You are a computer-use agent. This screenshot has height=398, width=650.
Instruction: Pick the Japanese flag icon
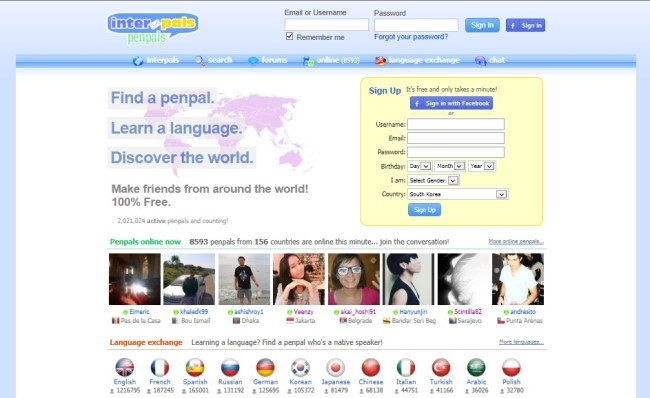click(335, 367)
